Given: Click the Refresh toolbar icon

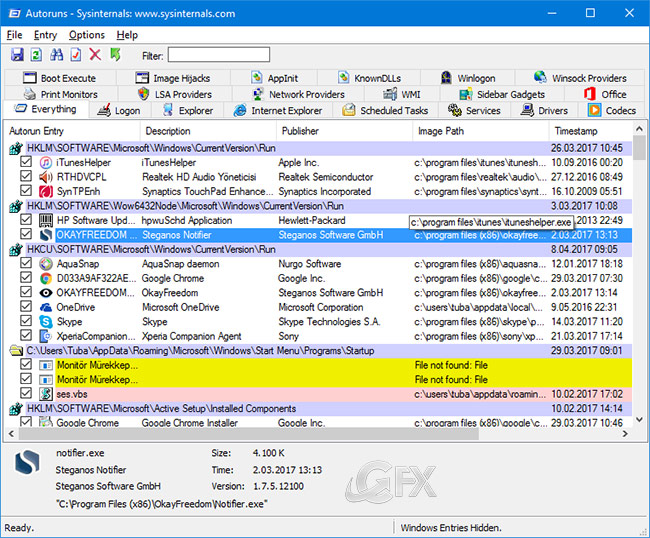Looking at the screenshot, I should pyautogui.click(x=36, y=55).
